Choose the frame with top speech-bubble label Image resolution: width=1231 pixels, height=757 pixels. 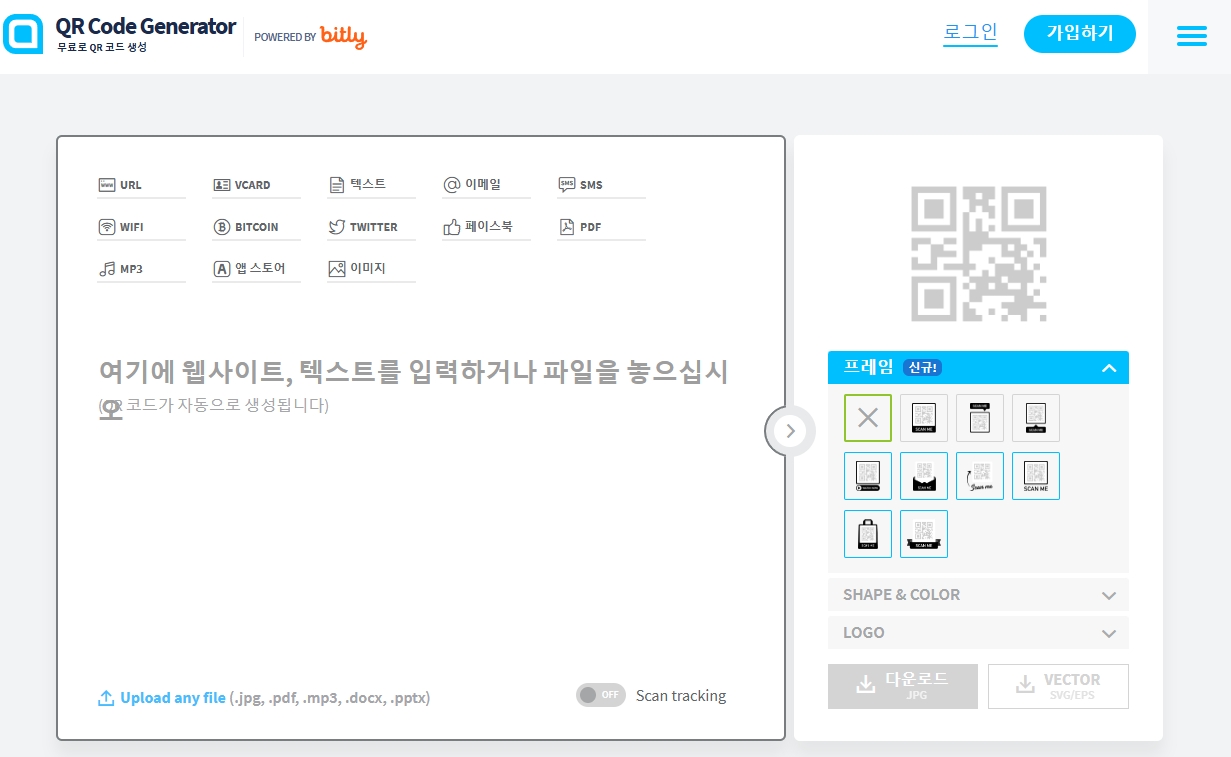[x=980, y=418]
